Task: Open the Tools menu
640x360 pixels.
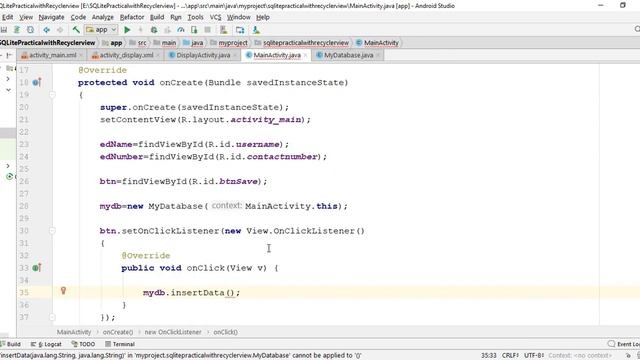Action: tap(195, 17)
